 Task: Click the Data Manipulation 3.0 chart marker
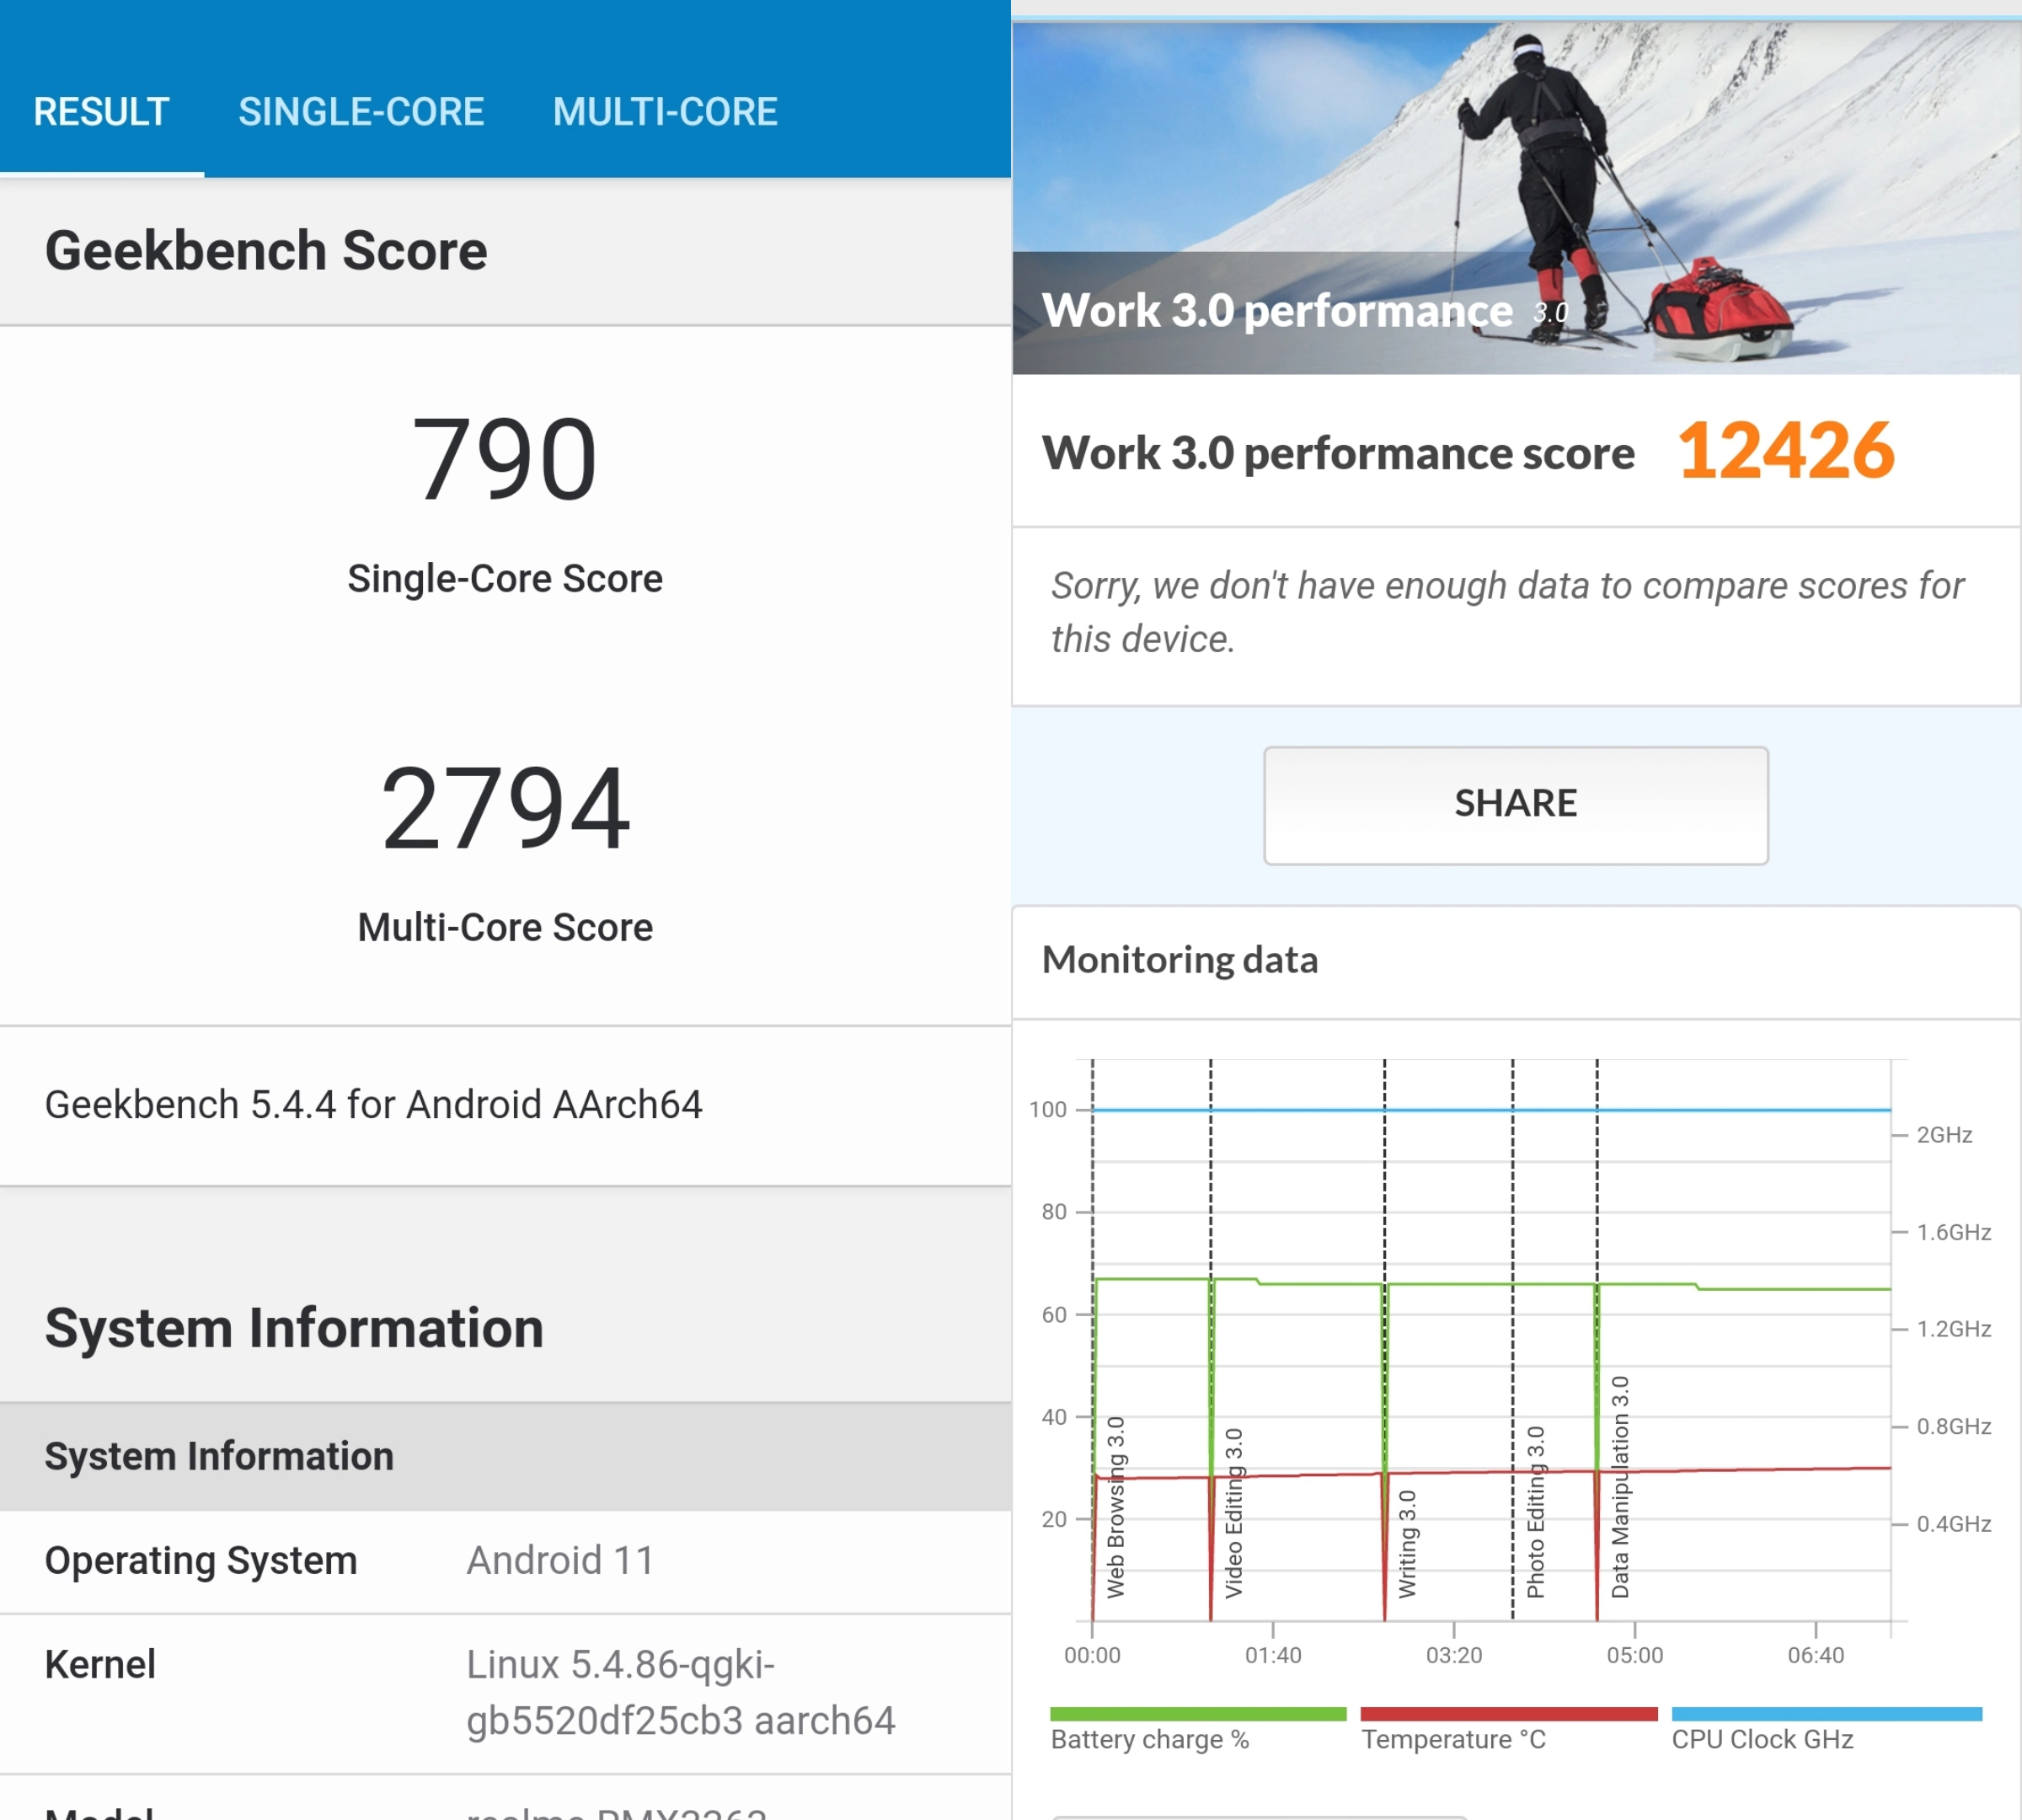point(1620,1487)
